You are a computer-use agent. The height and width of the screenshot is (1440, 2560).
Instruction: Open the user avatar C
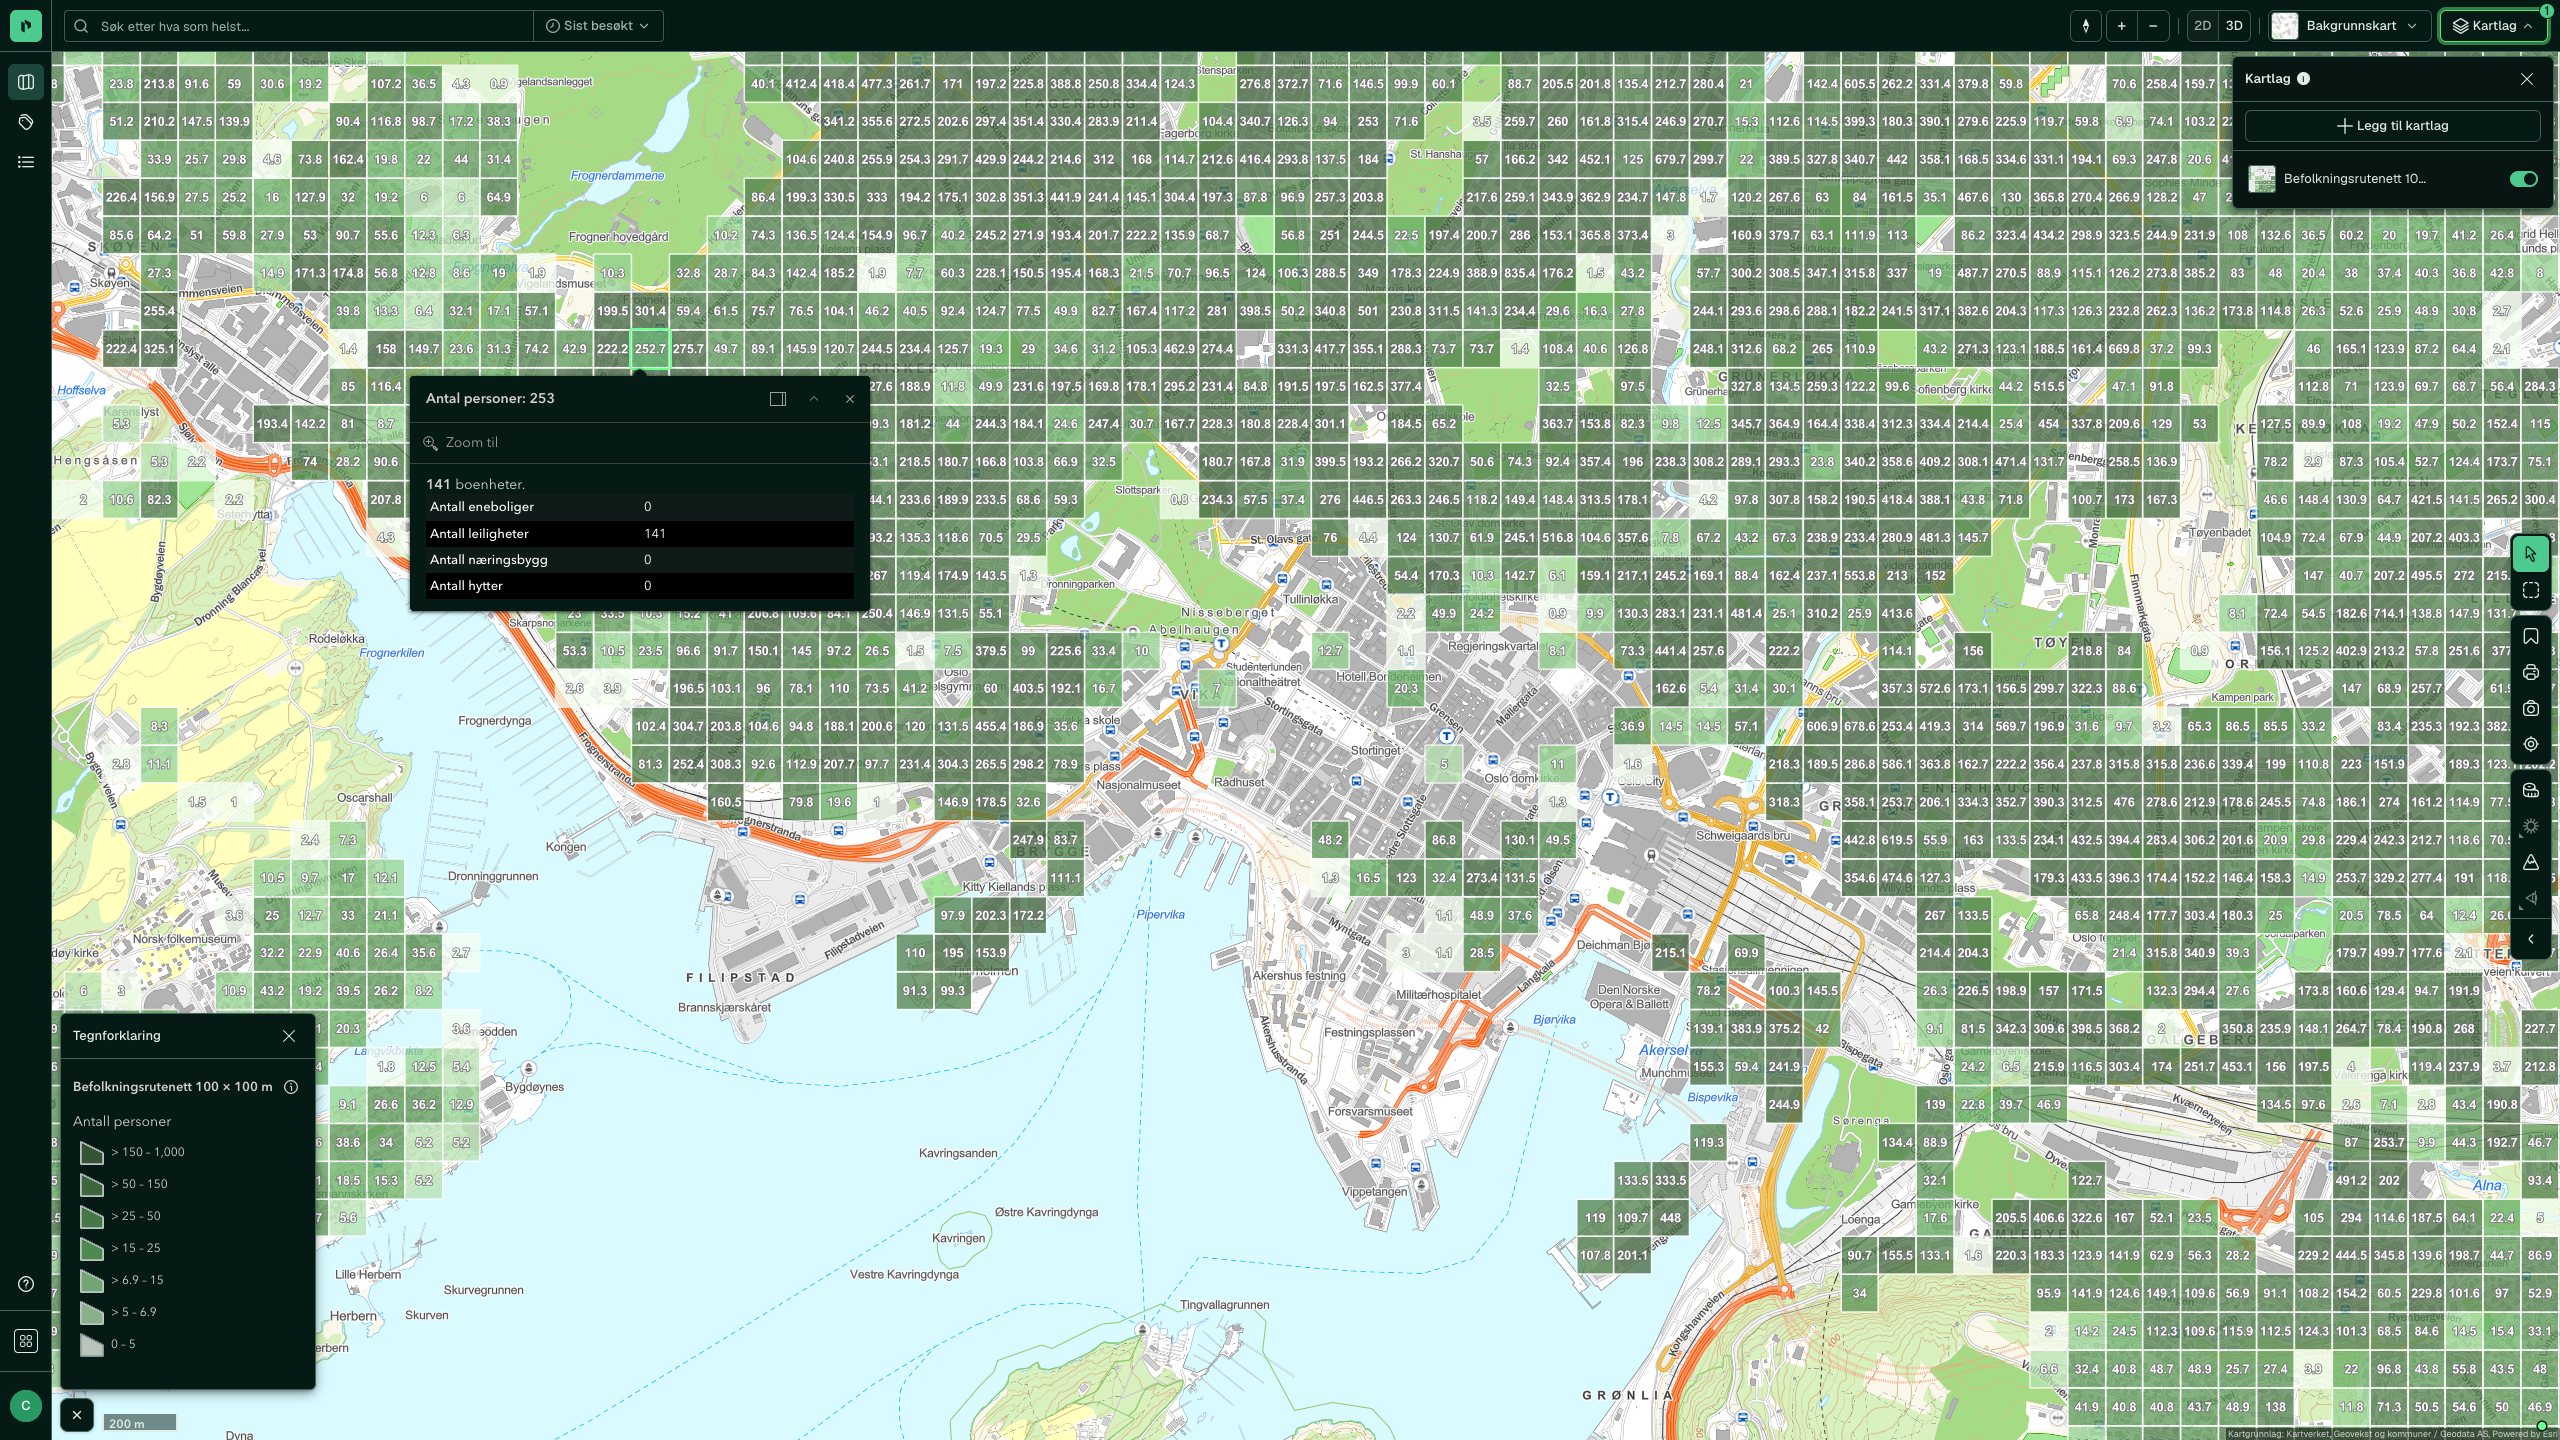click(x=26, y=1405)
